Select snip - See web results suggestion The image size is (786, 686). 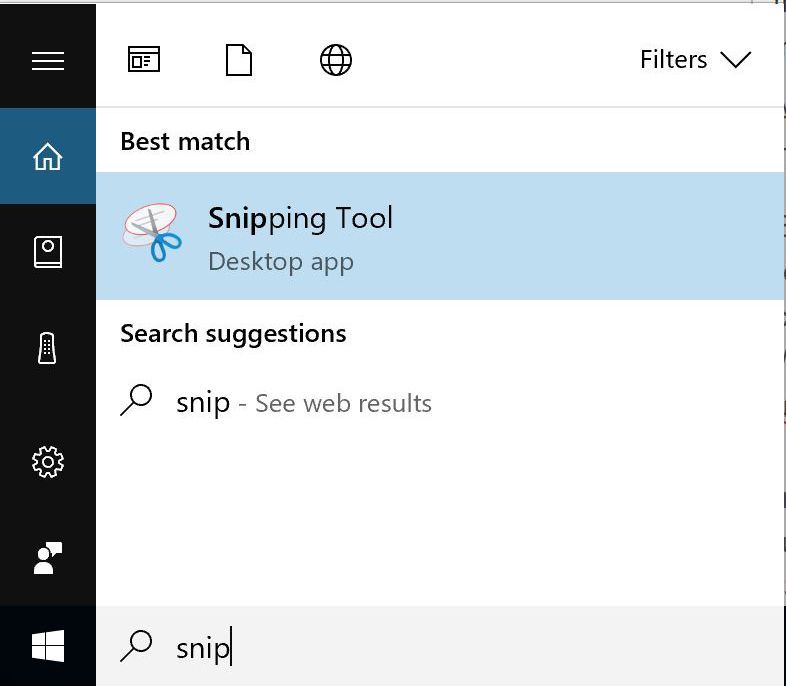tap(440, 403)
